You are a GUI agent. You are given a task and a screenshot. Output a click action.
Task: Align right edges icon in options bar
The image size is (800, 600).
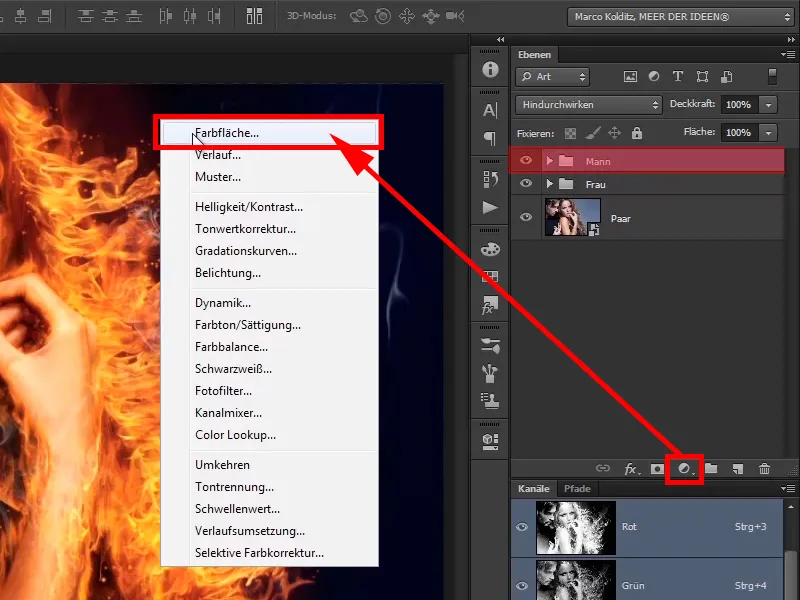point(45,16)
